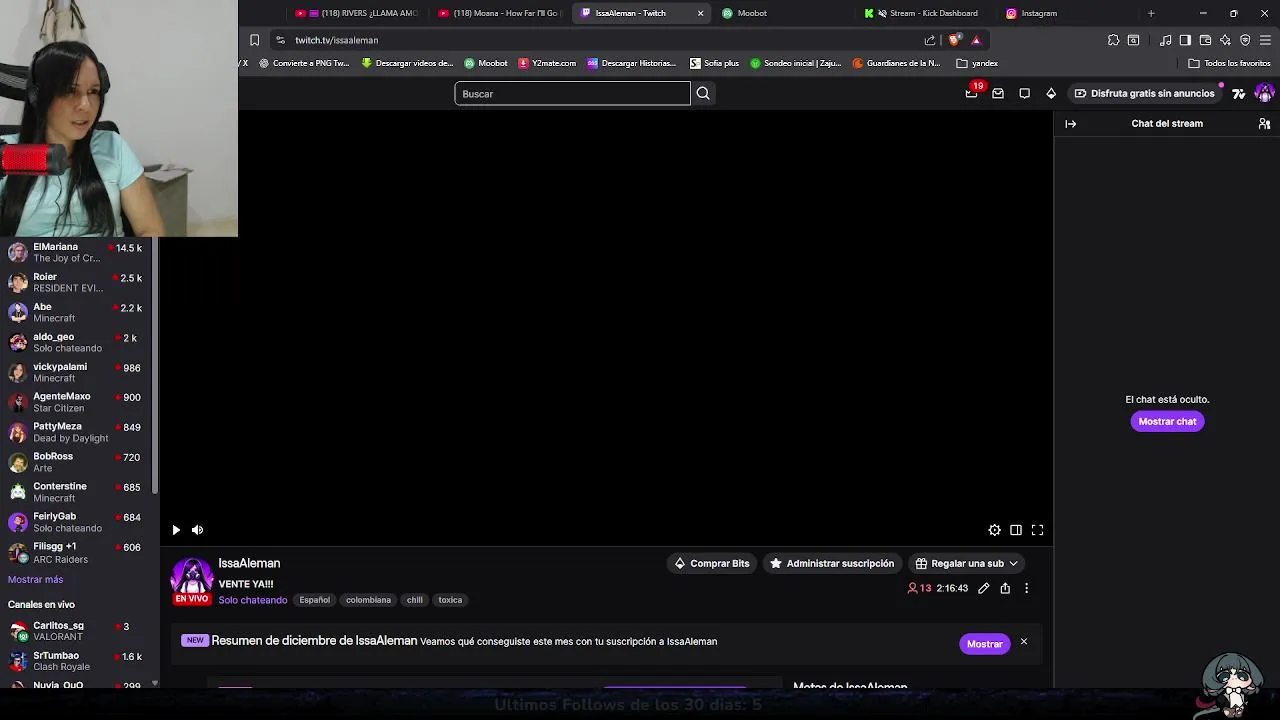Toggle fullscreen on the video player
1280x720 pixels.
coord(1037,530)
